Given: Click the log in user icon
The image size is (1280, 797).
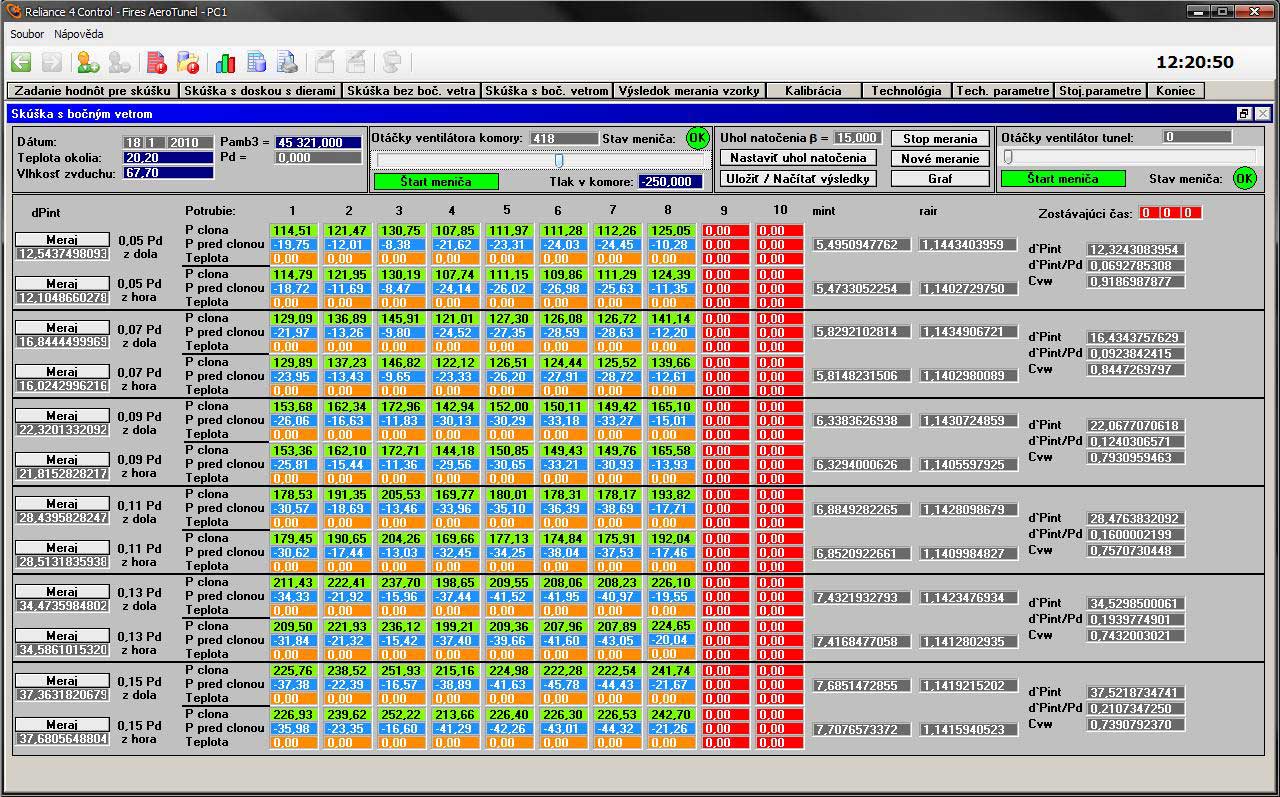Looking at the screenshot, I should point(88,62).
